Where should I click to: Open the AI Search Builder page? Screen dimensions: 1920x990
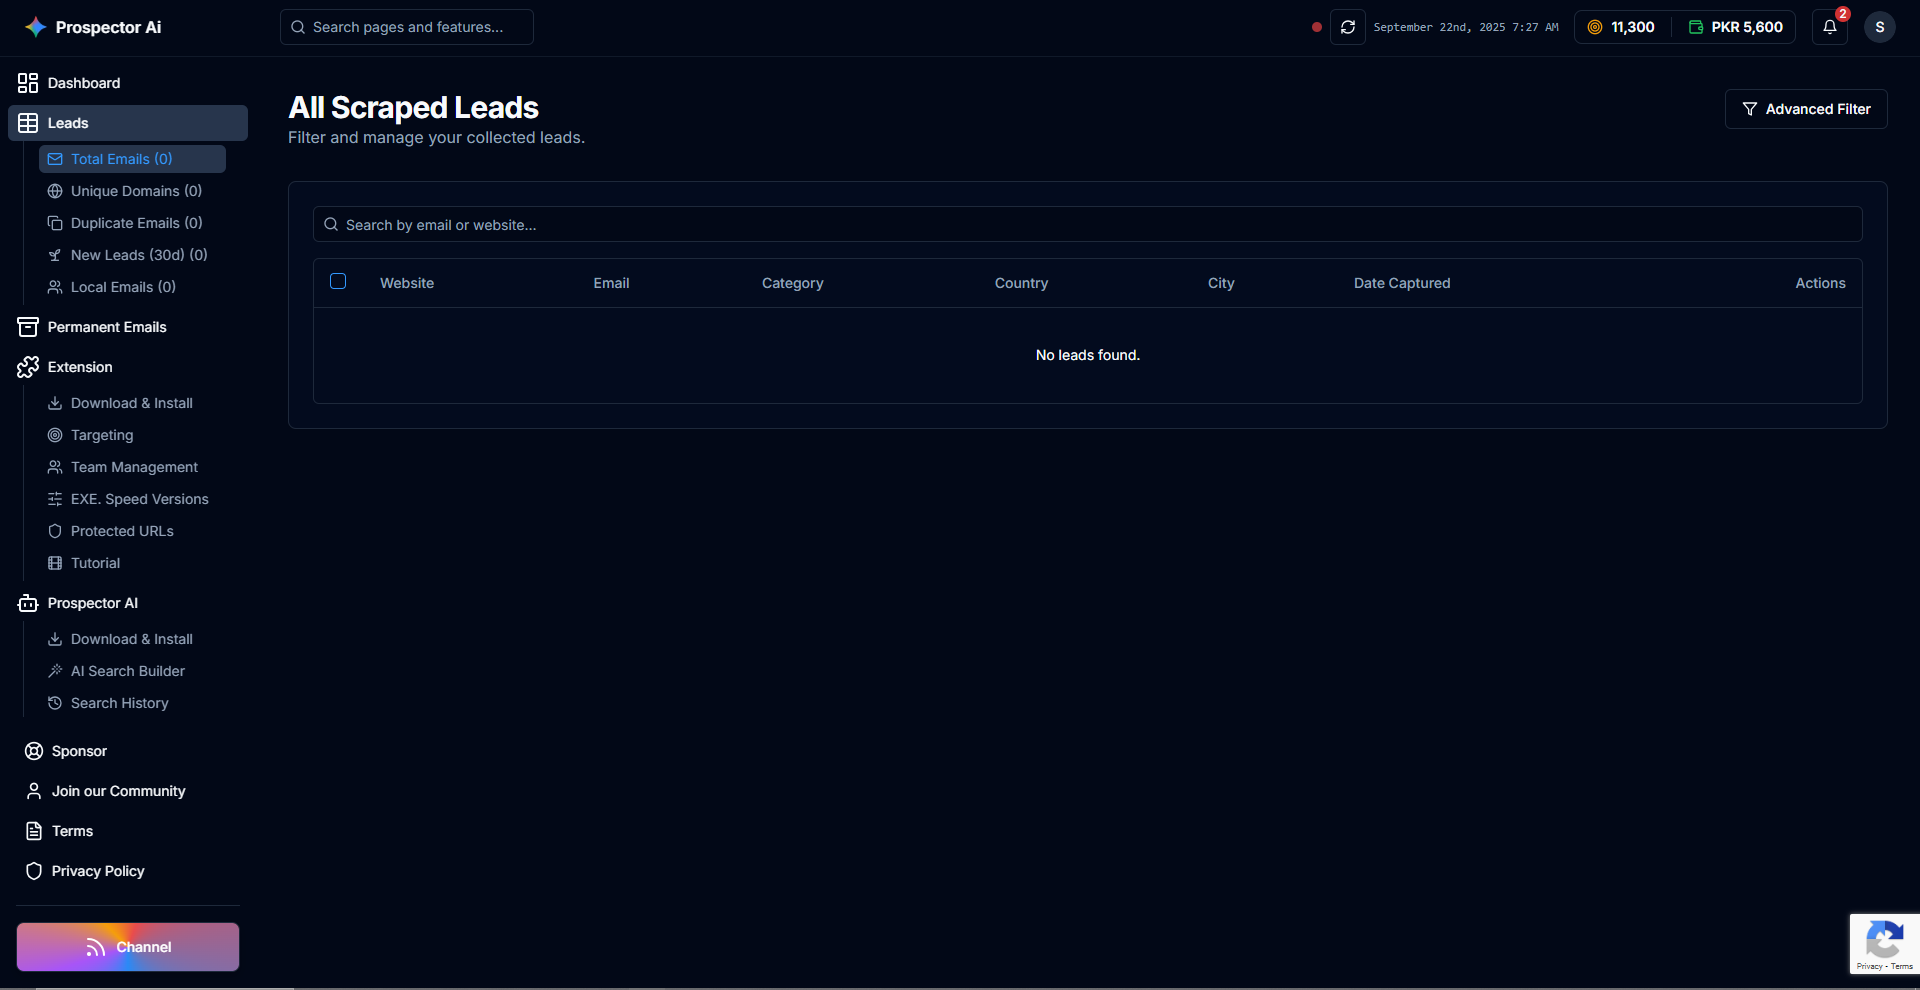coord(127,671)
